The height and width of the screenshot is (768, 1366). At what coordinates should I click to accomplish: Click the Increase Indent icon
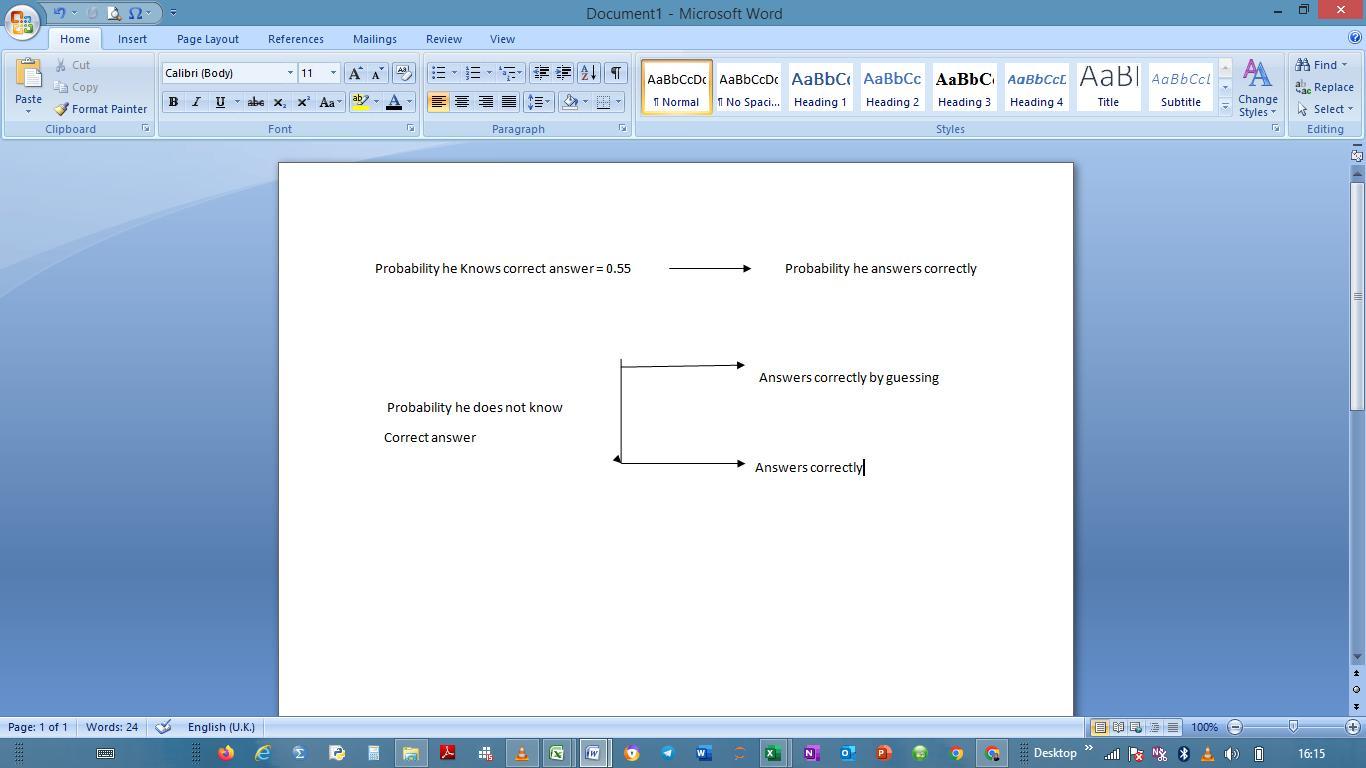pos(564,73)
